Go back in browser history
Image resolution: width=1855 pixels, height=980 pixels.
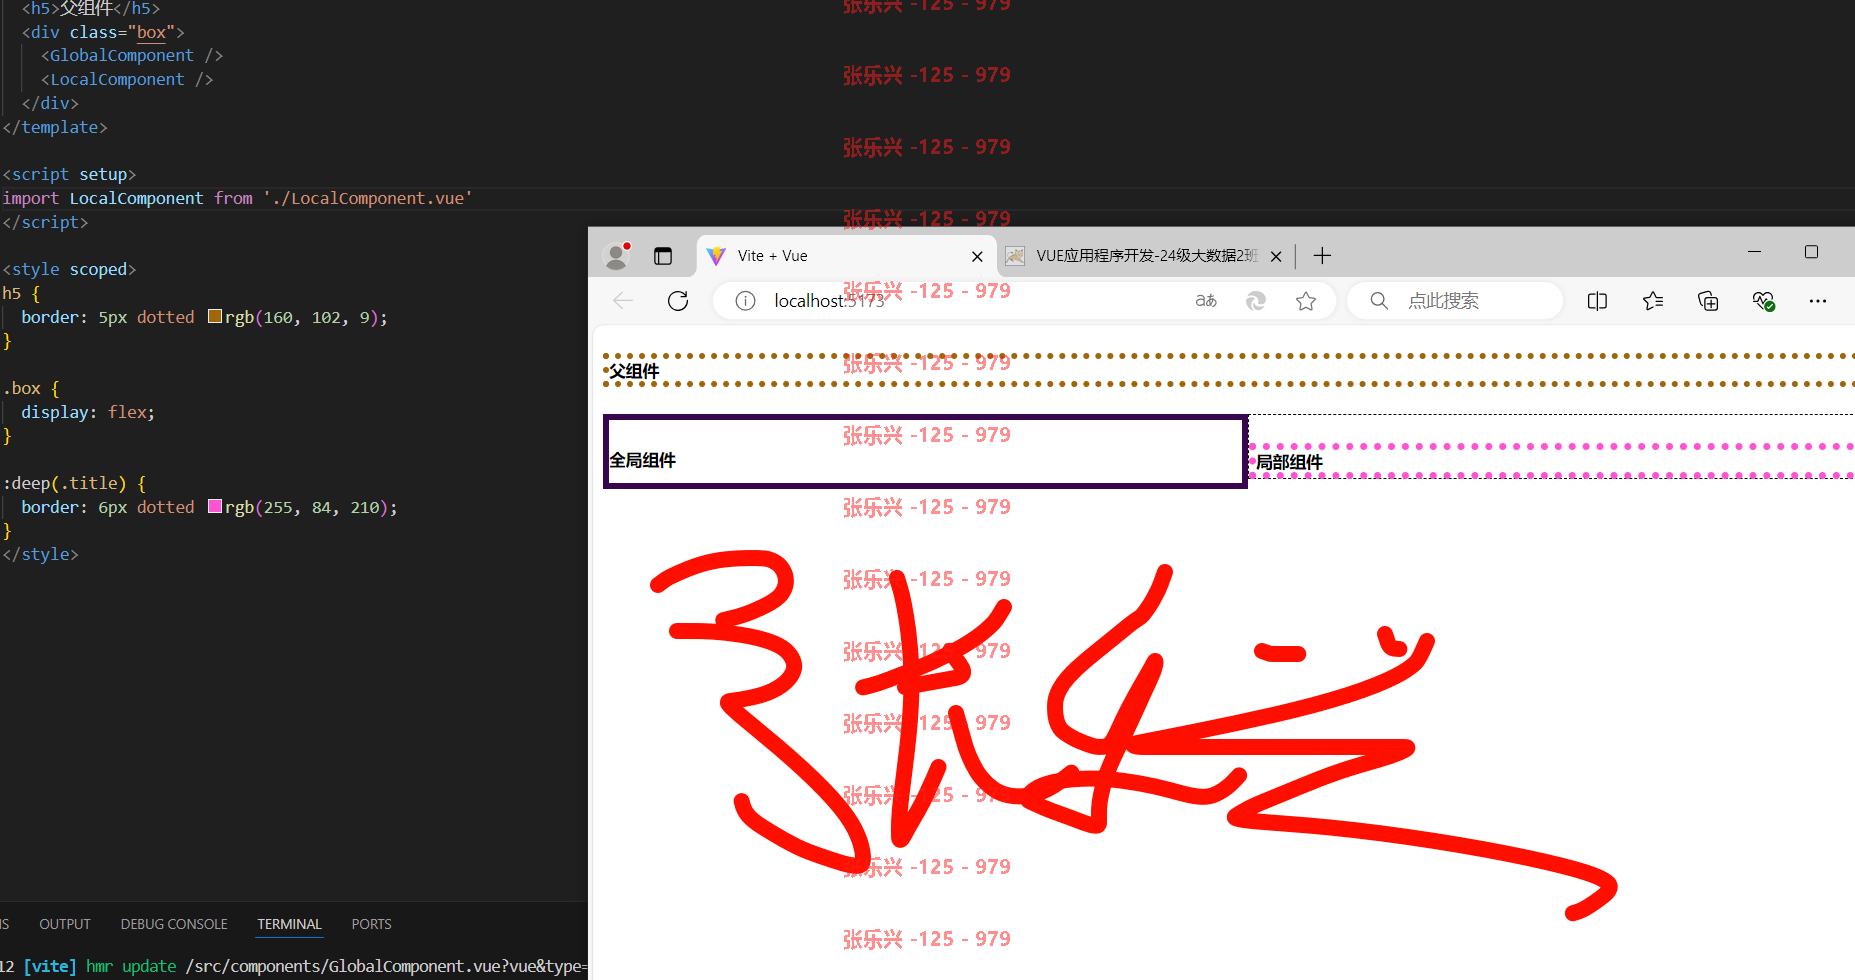623,301
